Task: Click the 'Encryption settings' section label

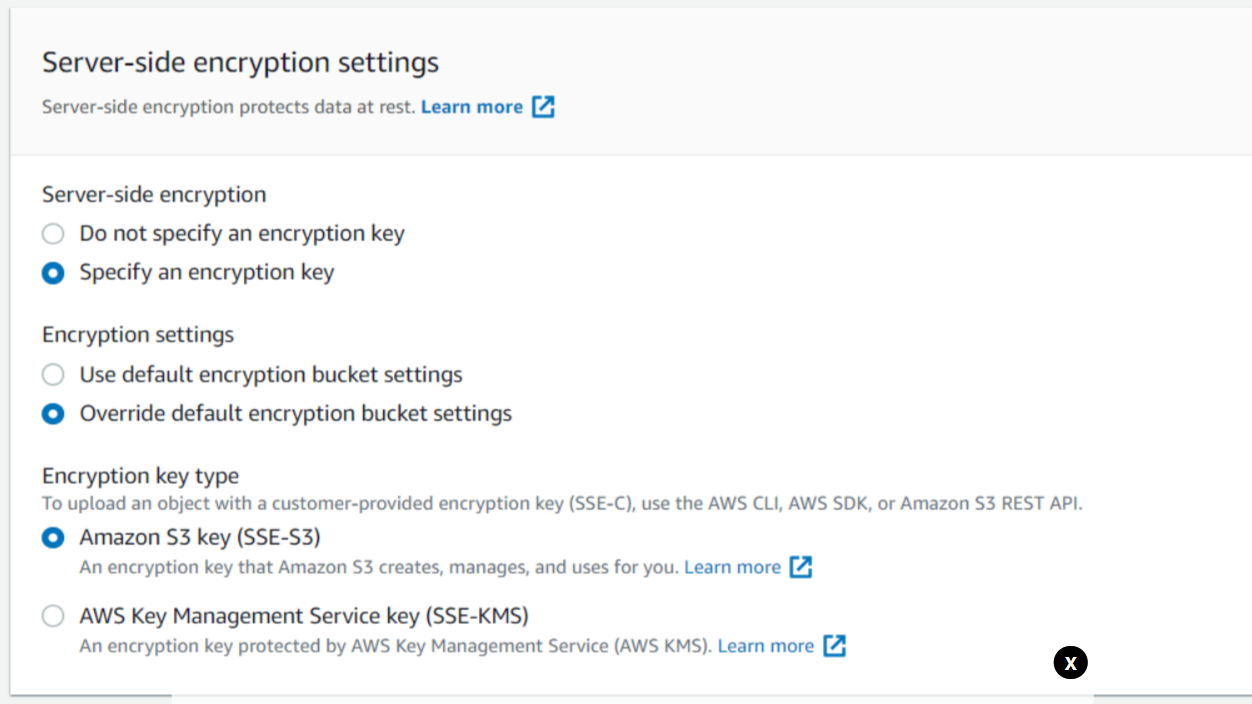Action: (x=138, y=334)
